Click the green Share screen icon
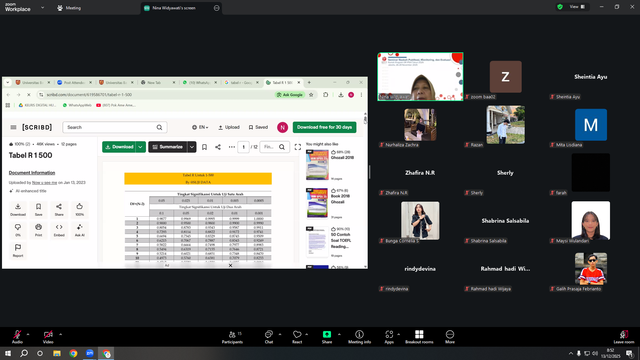Screen dimensions: 640x360 point(327,334)
